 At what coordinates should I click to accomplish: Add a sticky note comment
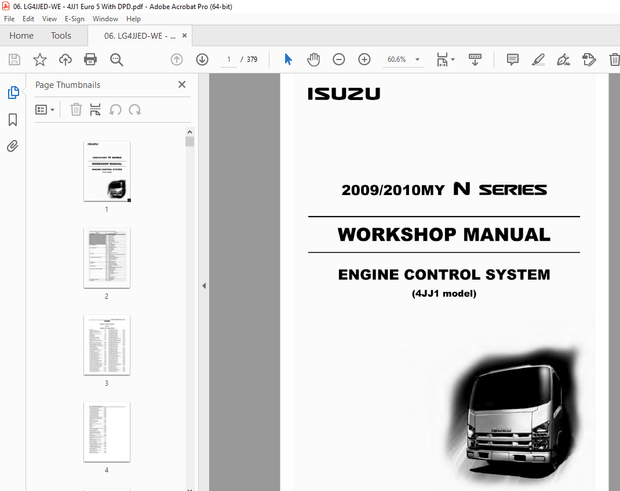512,60
